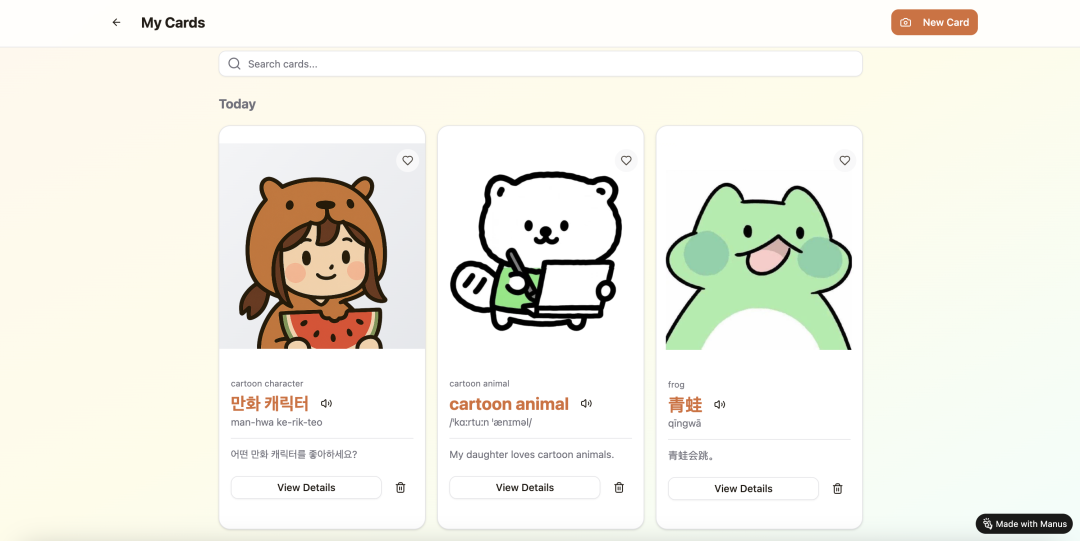The image size is (1080, 541).
Task: Click the back arrow beside My Cards
Action: 116,22
